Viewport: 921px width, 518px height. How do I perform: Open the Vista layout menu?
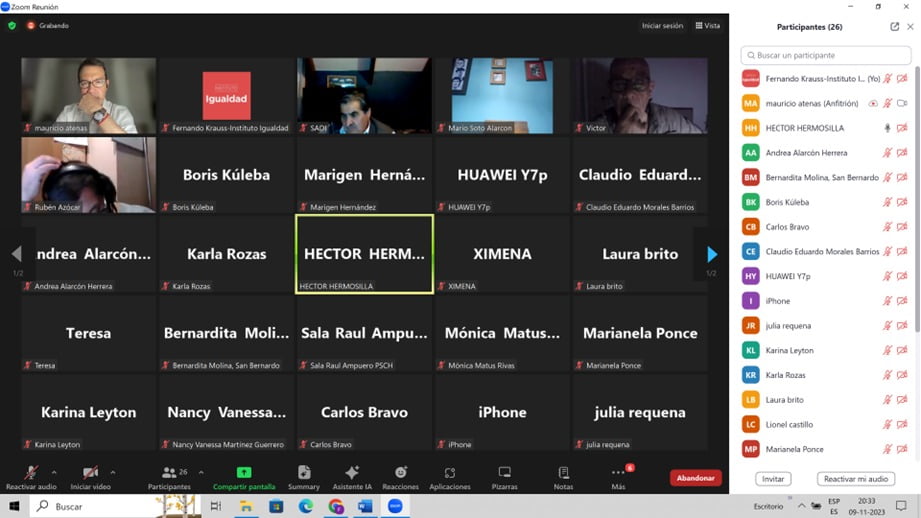707,26
